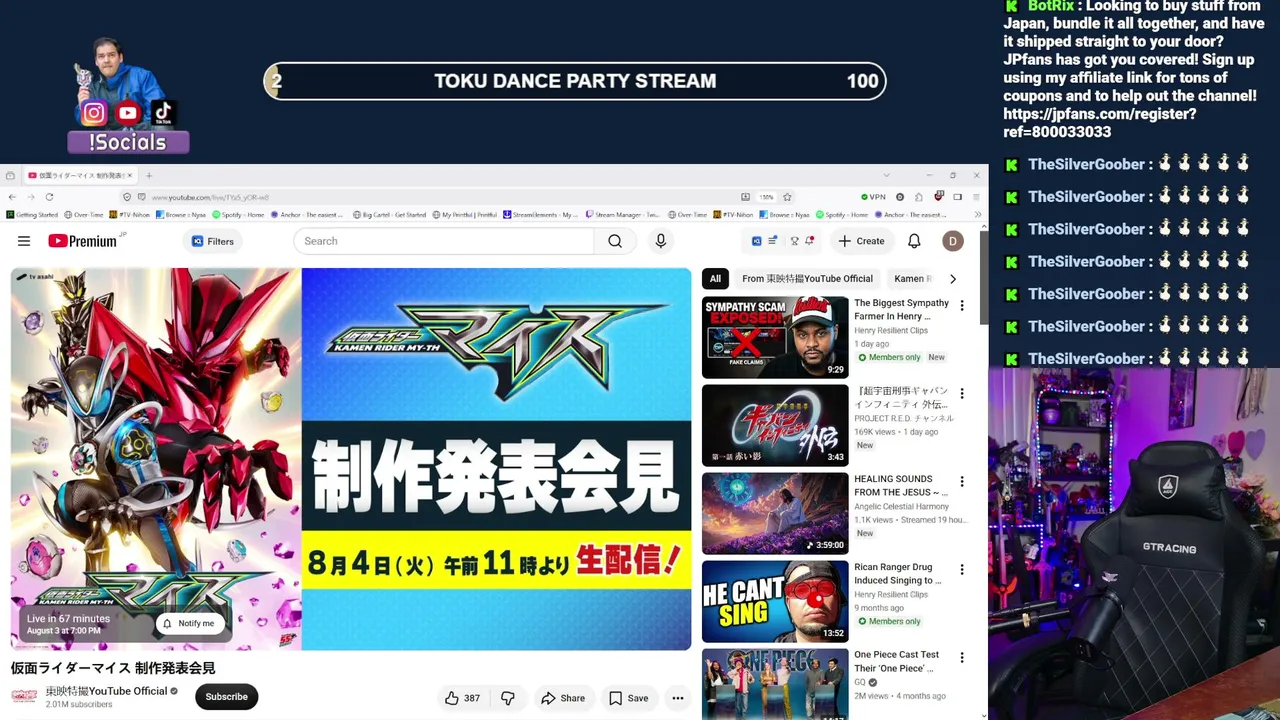Open the Sympathy Scam Exposed video thumbnail
The height and width of the screenshot is (720, 1280).
tap(775, 338)
